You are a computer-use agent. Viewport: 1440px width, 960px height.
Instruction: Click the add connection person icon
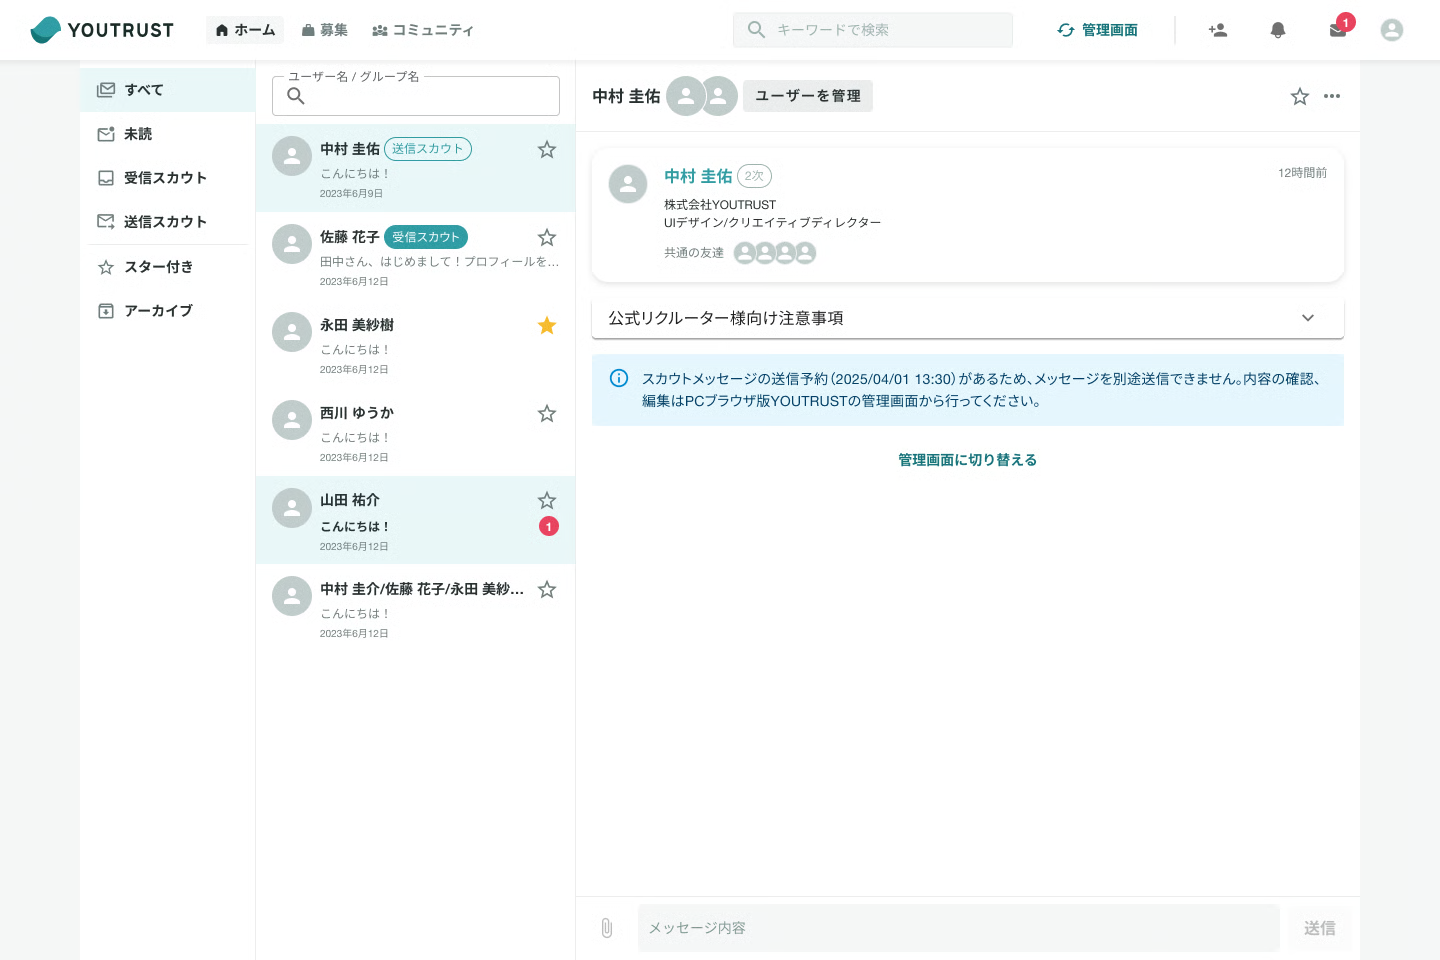coord(1217,30)
